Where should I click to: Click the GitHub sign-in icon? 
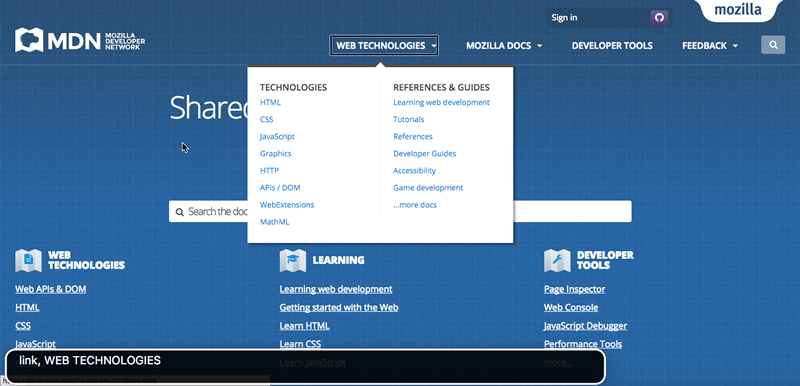tap(659, 18)
